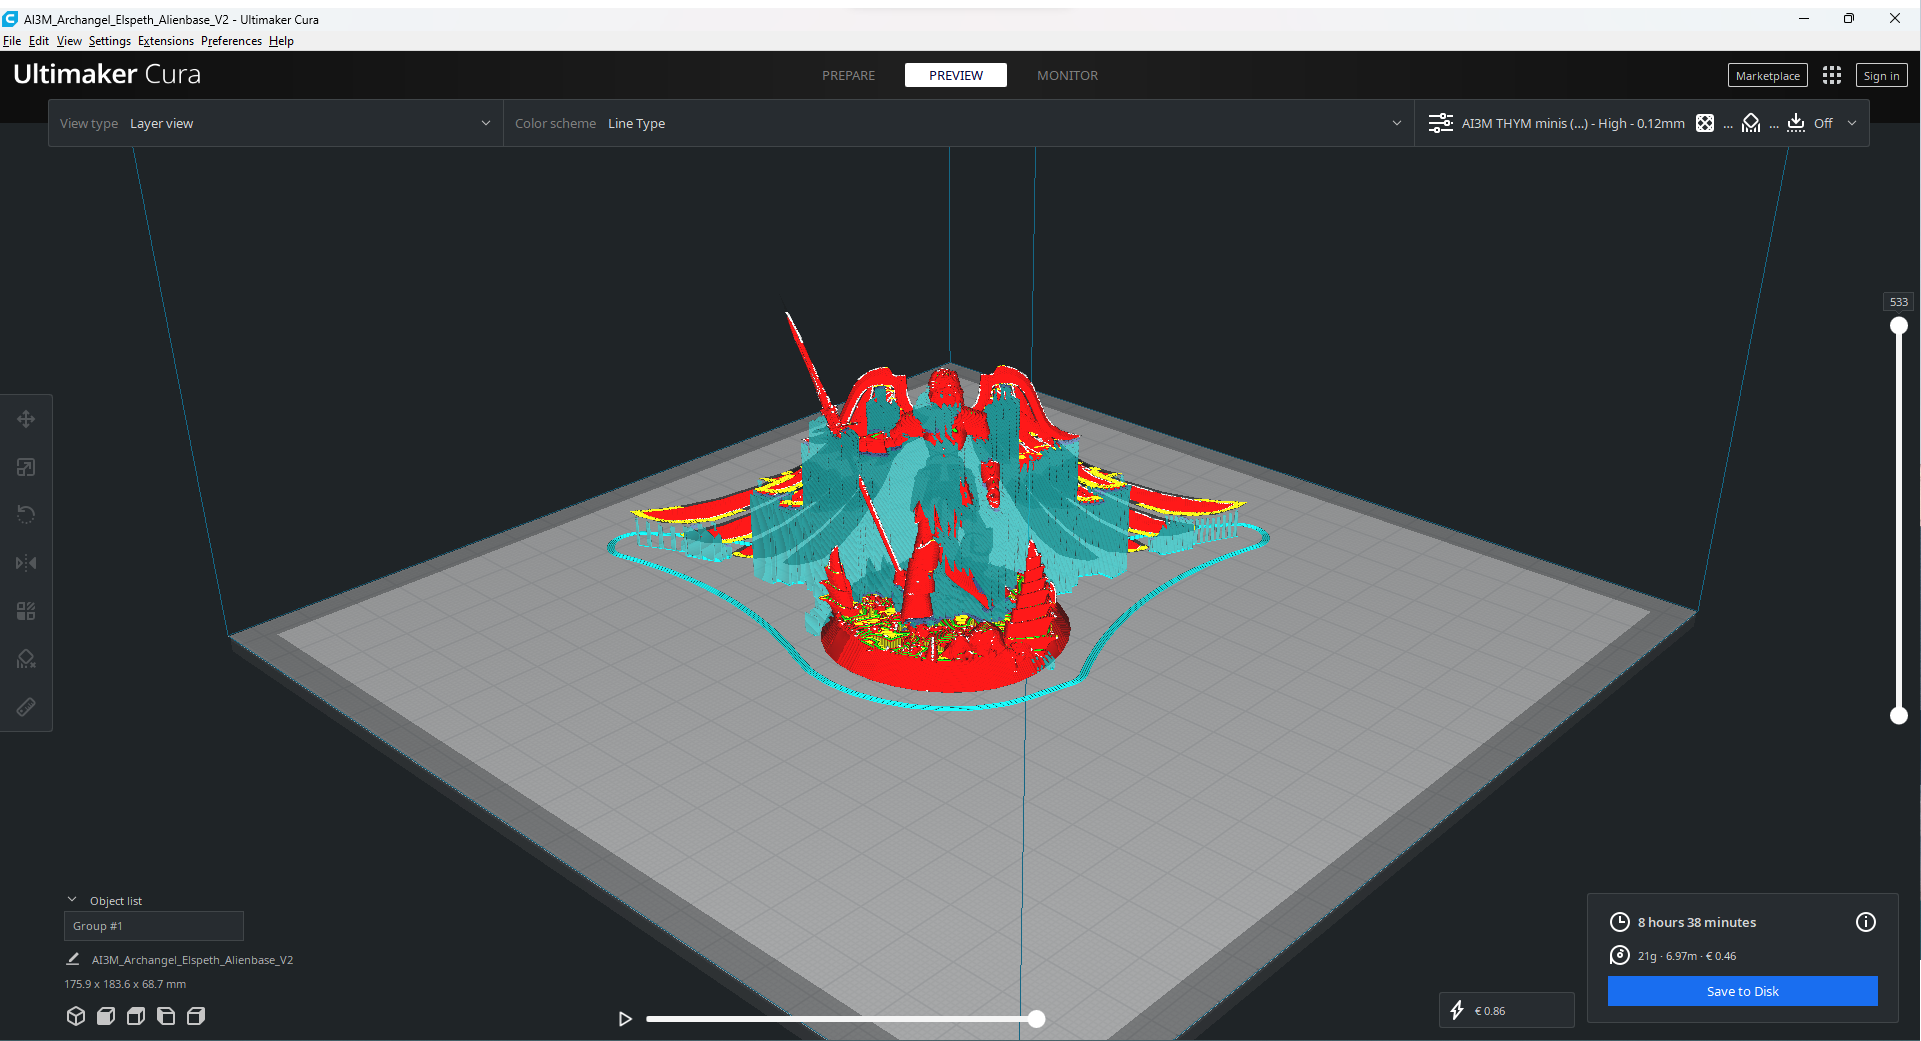Click the top layer slider handle
The height and width of the screenshot is (1041, 1921).
pyautogui.click(x=1899, y=326)
